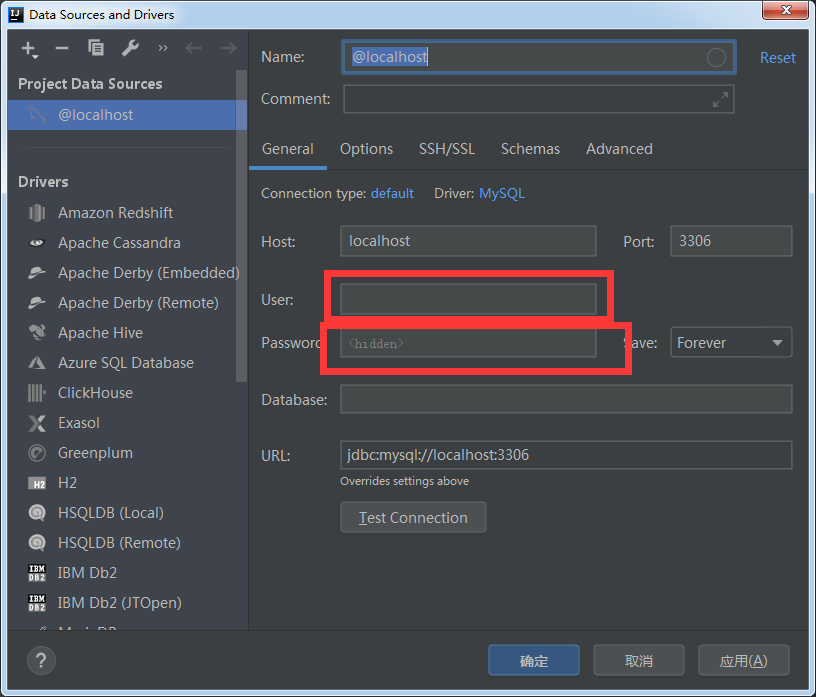
Task: Click IBM Db2 driver icon
Action: pos(37,573)
